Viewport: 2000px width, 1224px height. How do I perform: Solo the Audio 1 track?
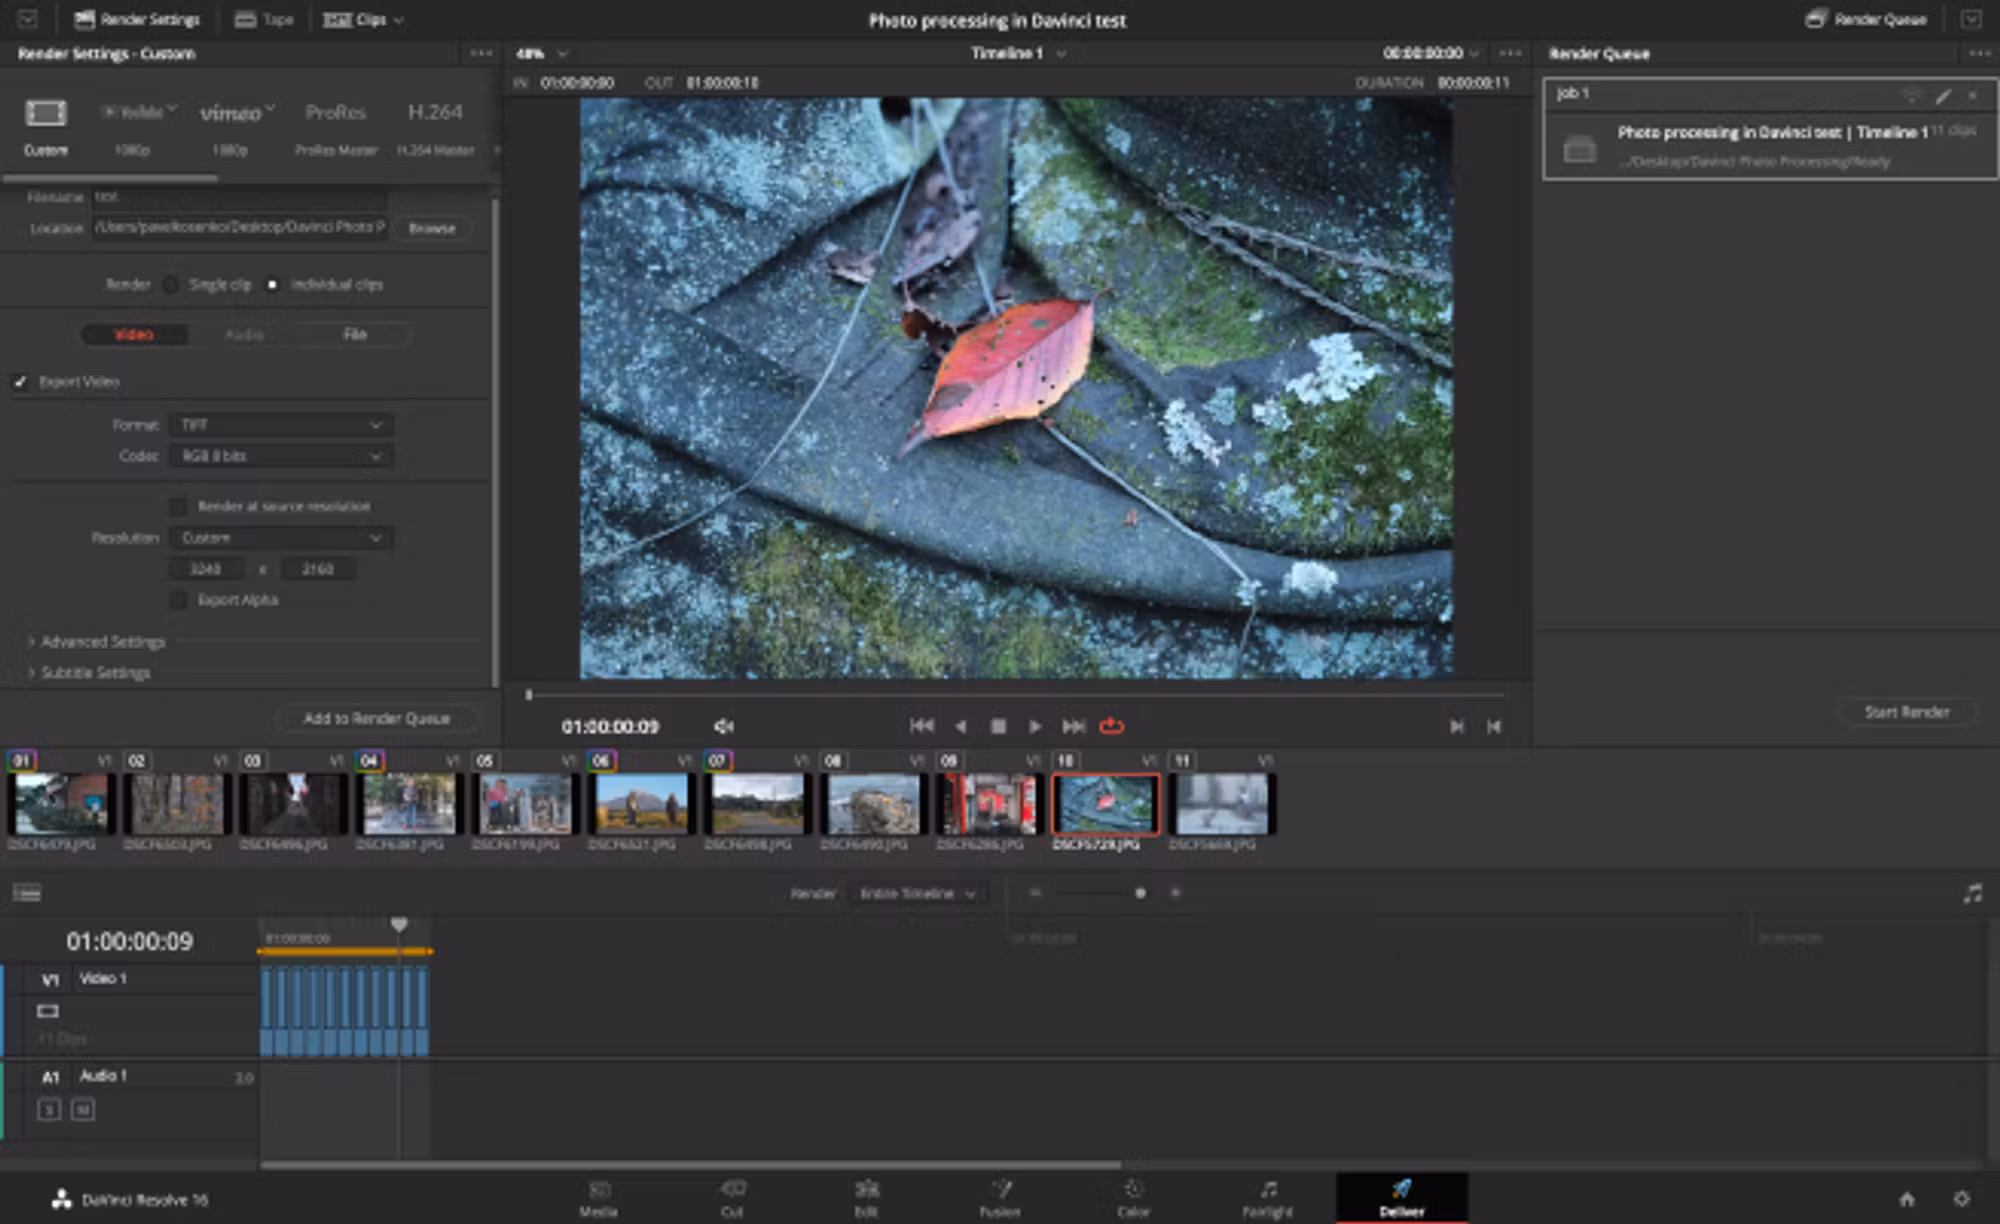pyautogui.click(x=49, y=1109)
